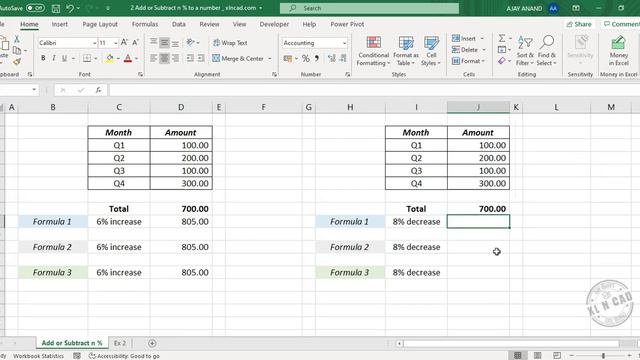Click the Cut scissors icon
Image resolution: width=640 pixels, height=360 pixels.
(x=17, y=39)
